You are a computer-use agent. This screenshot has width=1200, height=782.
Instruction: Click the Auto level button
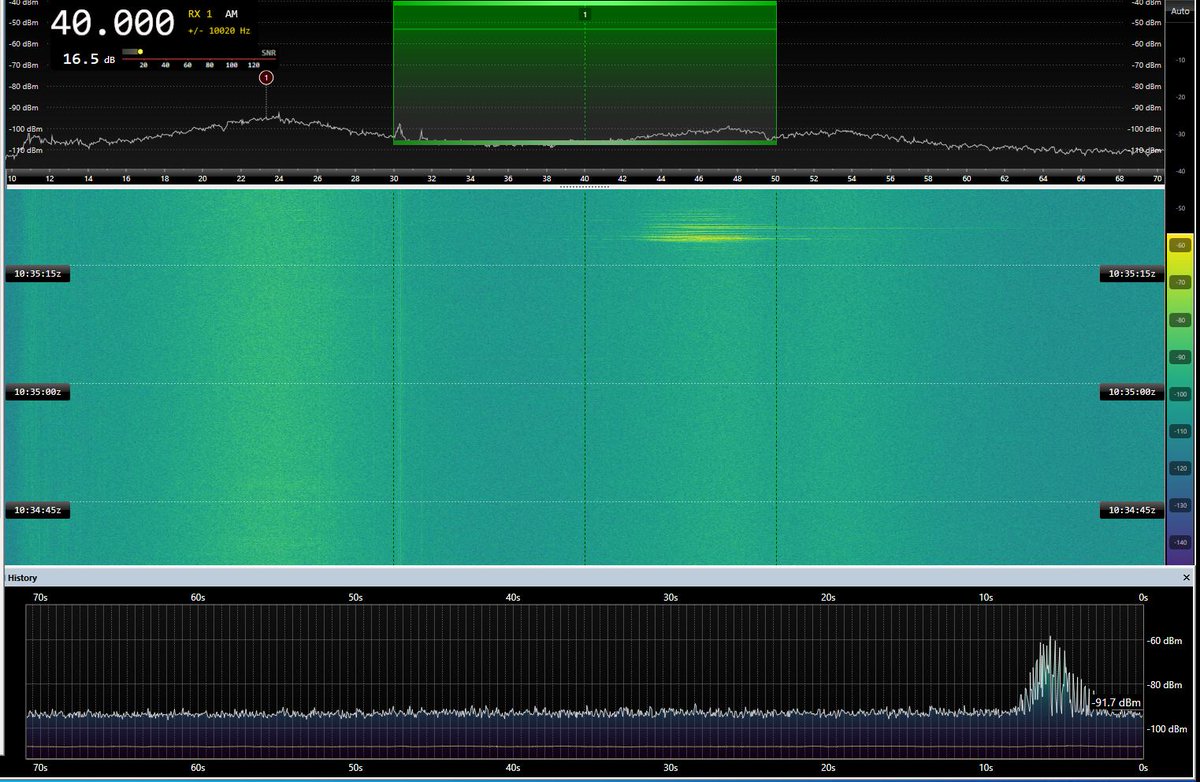click(1180, 11)
